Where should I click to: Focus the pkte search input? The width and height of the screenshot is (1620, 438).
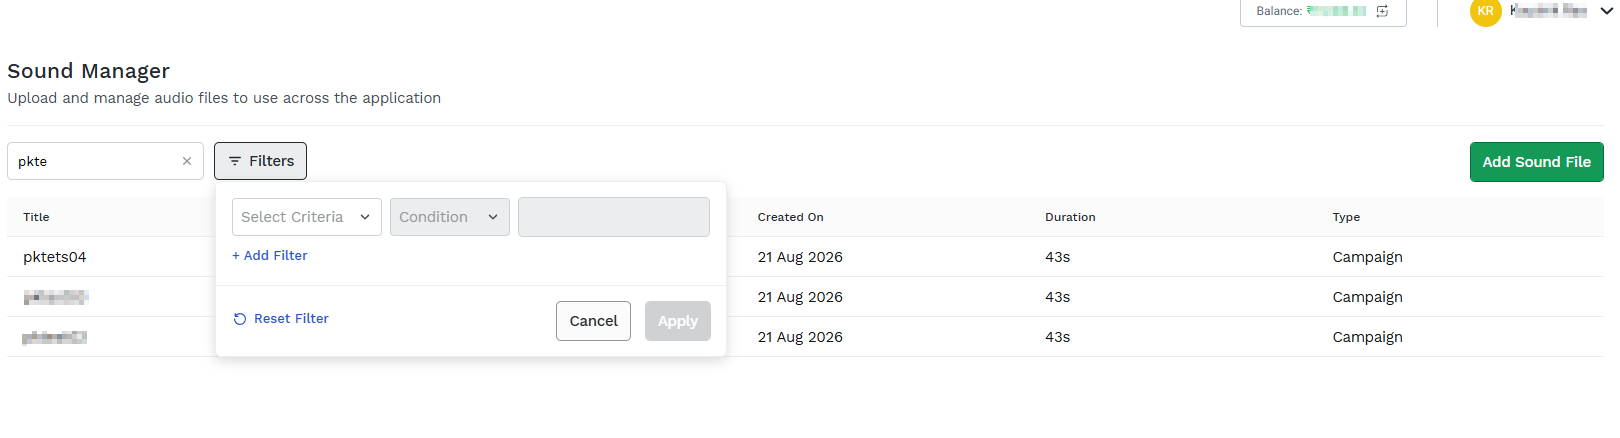point(97,161)
